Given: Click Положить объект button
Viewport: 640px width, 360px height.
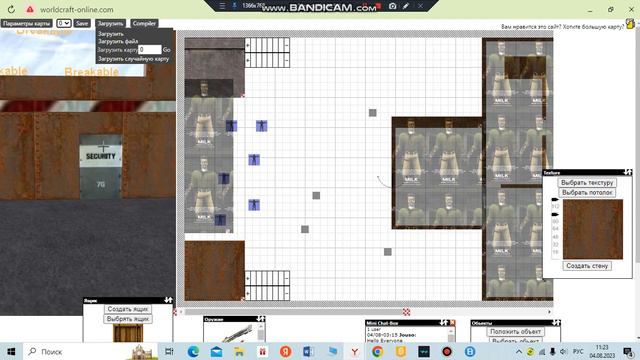Looking at the screenshot, I should tap(515, 331).
